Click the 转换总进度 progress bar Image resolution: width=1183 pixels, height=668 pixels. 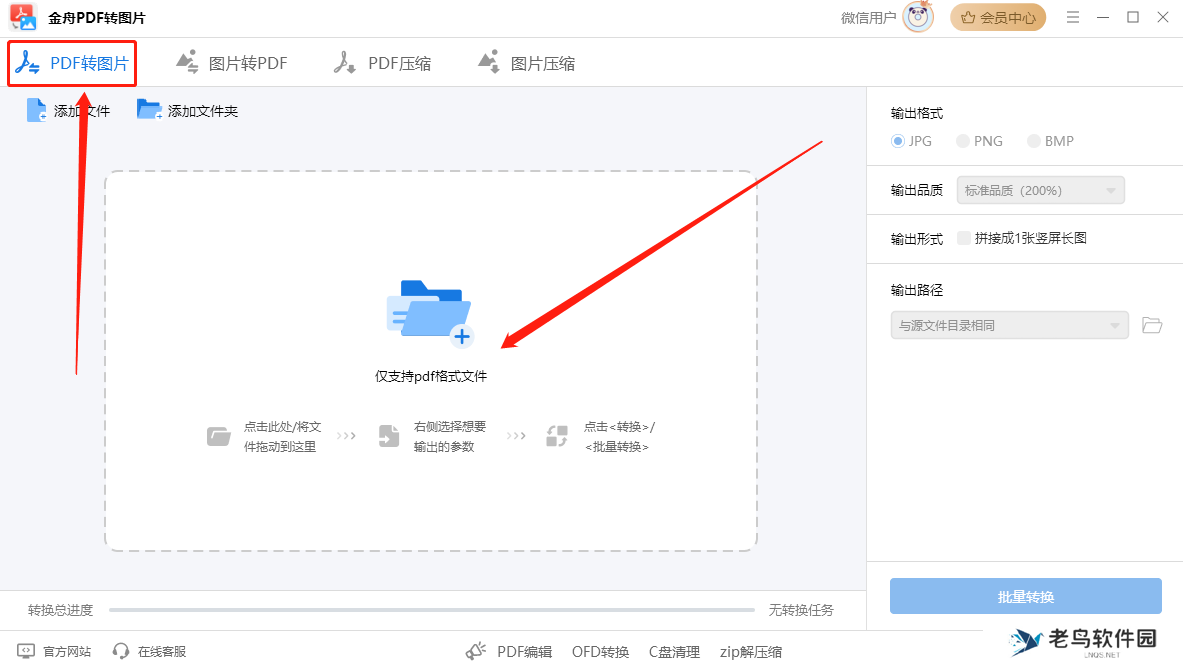tap(430, 610)
